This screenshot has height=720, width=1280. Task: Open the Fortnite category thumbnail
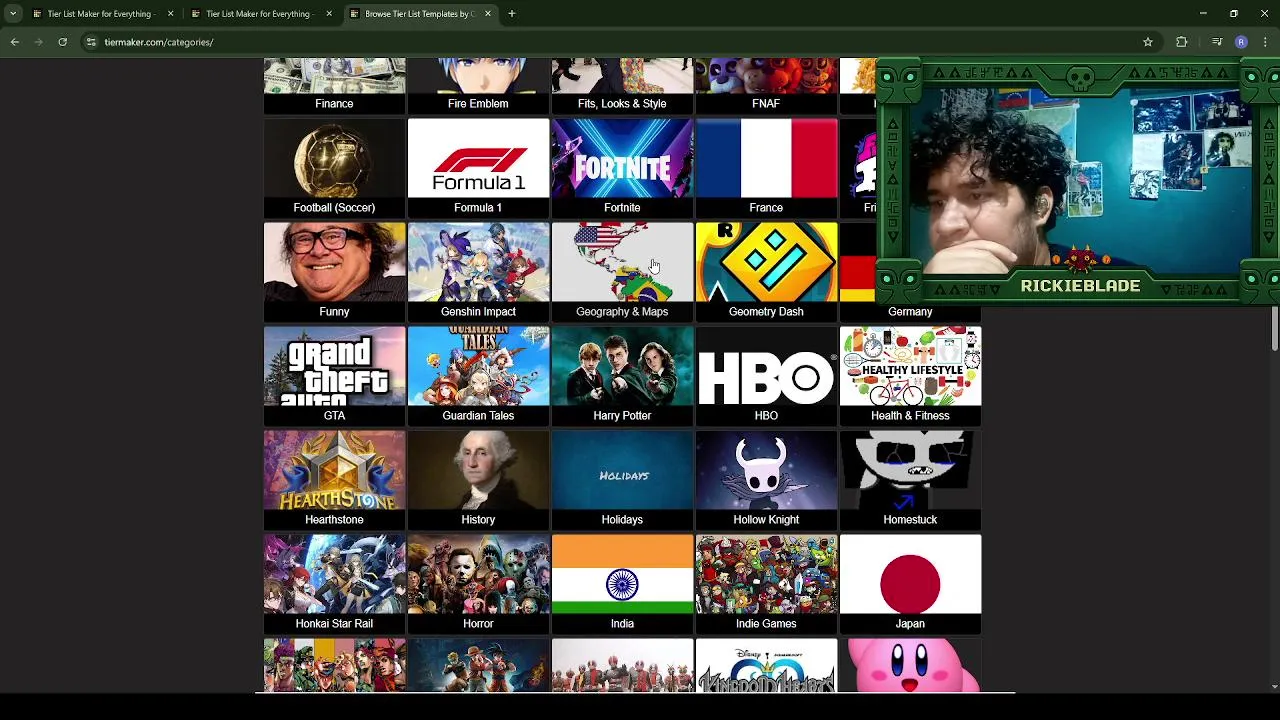[x=622, y=158]
